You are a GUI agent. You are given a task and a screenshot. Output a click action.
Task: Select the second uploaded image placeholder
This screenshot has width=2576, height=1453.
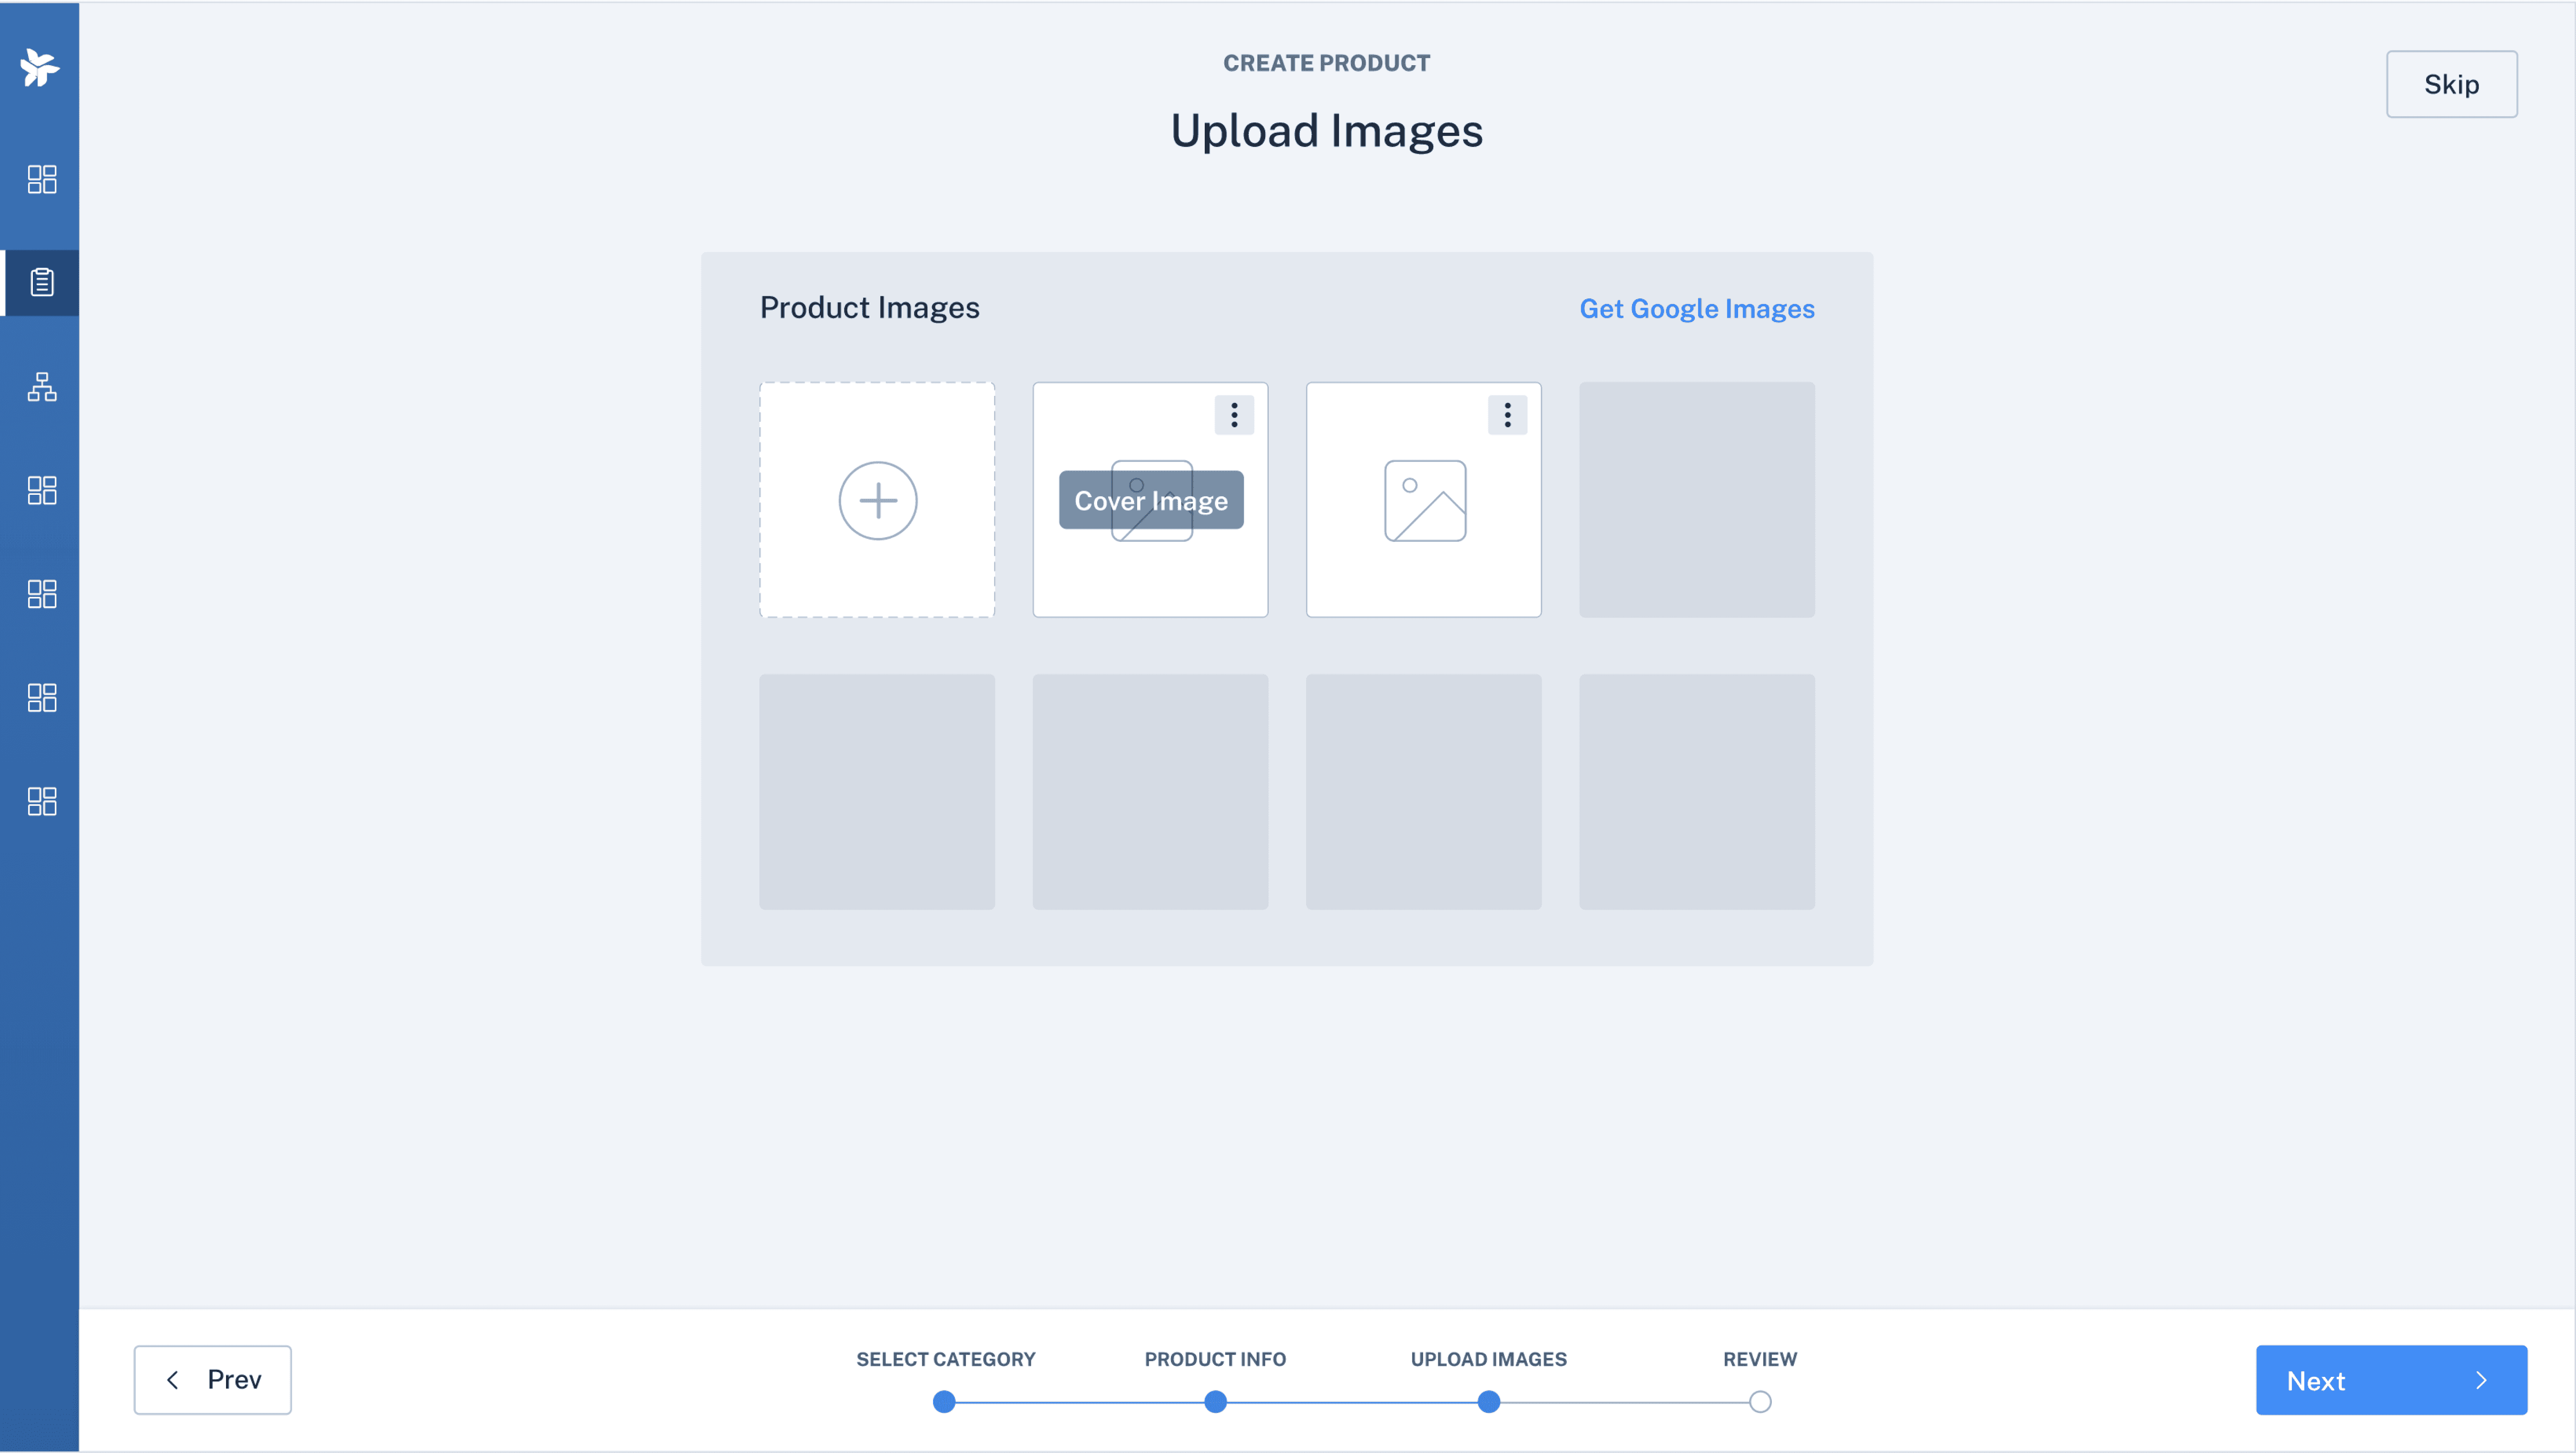(1424, 501)
